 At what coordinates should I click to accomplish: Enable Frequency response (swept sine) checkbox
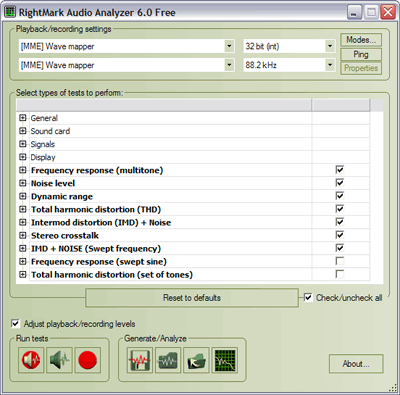click(x=340, y=261)
